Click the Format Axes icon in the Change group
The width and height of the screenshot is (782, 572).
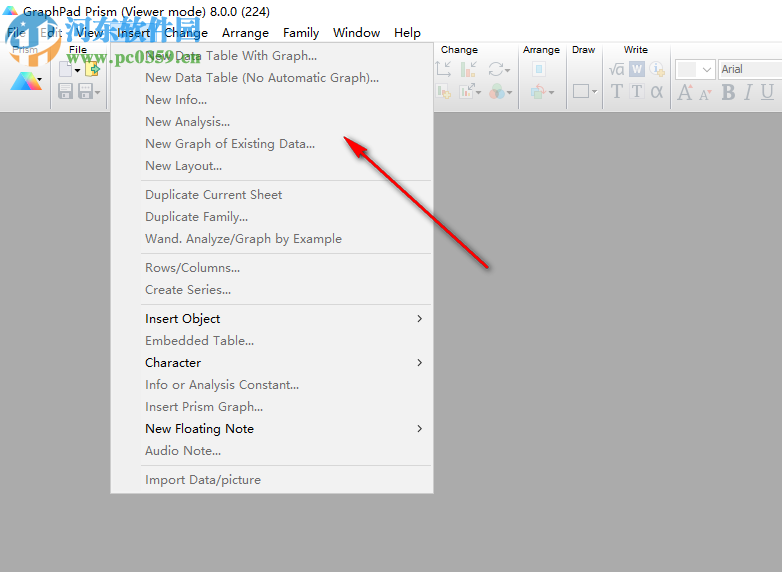[443, 69]
